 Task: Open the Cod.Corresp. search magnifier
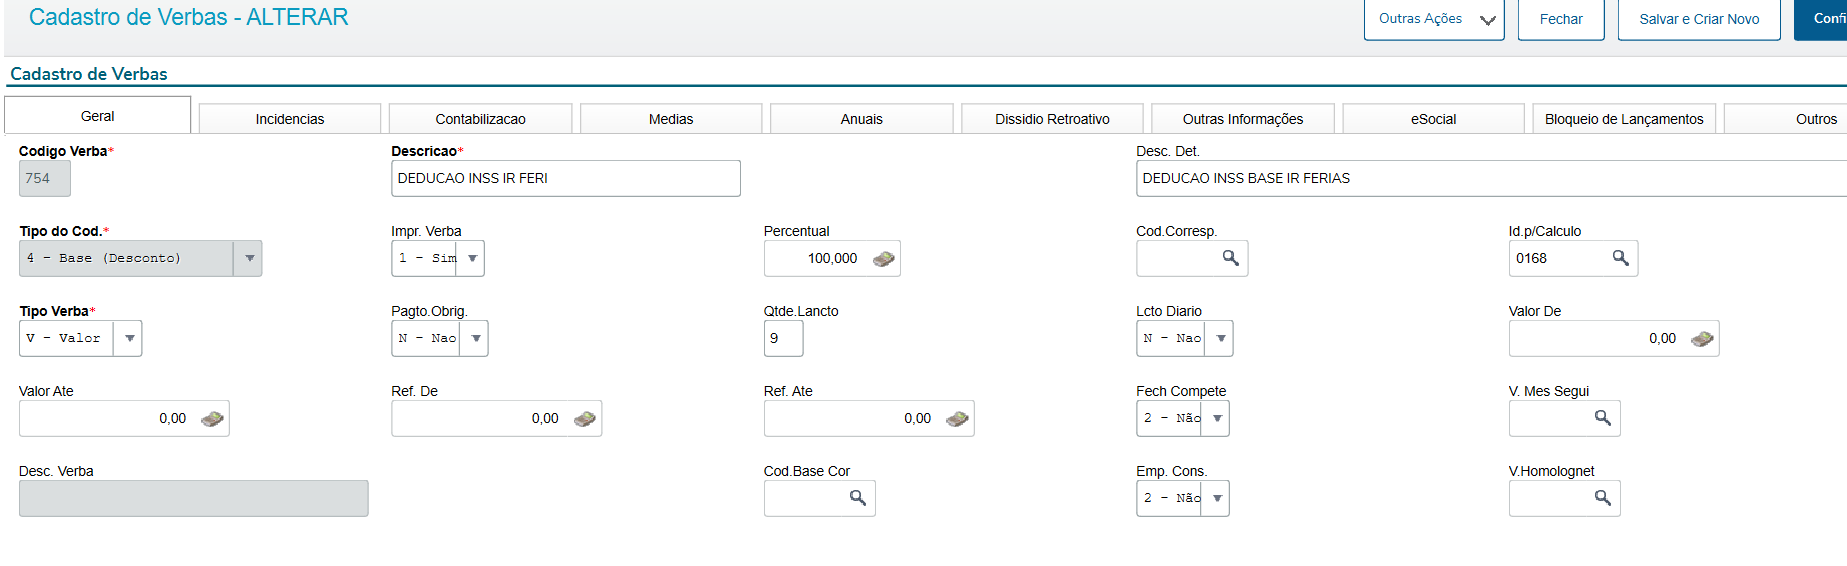[1230, 258]
